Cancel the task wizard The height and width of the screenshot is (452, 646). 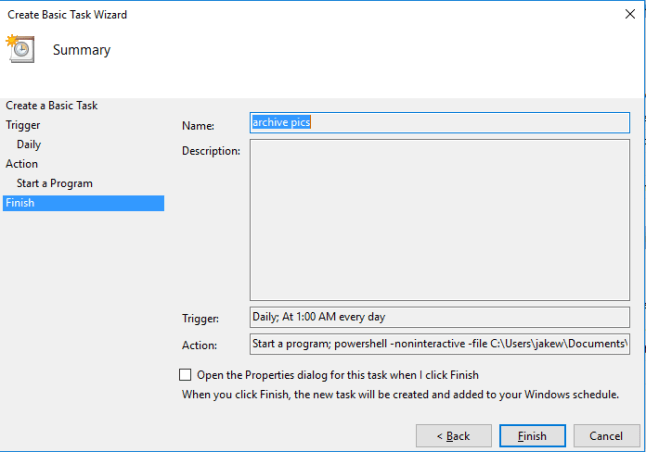point(606,436)
